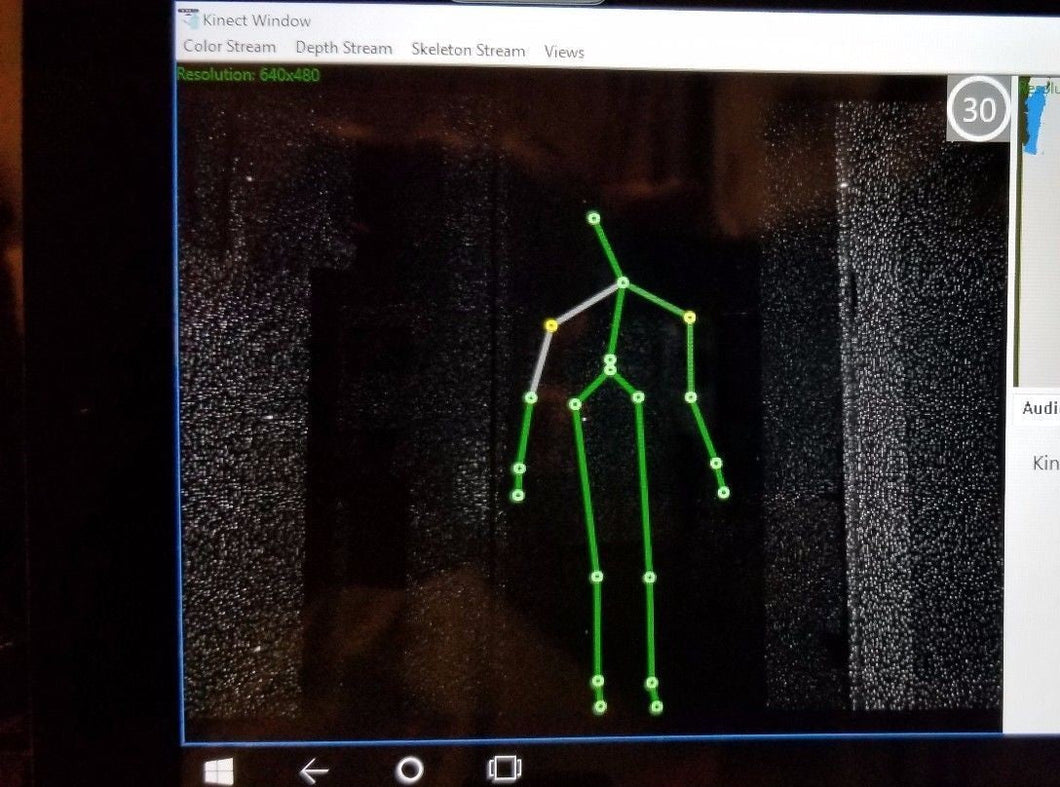Click the taskbar Back arrow
The width and height of the screenshot is (1060, 787).
[314, 769]
